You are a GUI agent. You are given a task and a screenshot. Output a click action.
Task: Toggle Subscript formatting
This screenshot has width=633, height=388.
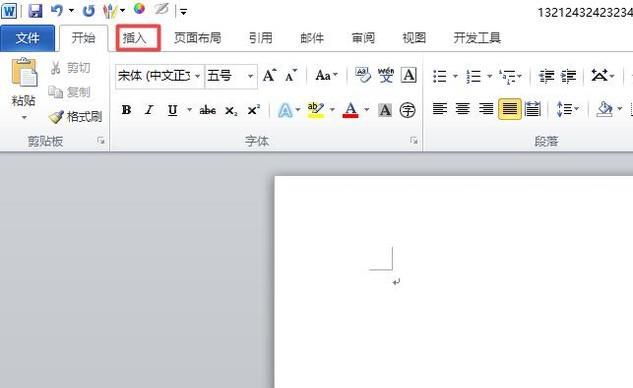(231, 110)
